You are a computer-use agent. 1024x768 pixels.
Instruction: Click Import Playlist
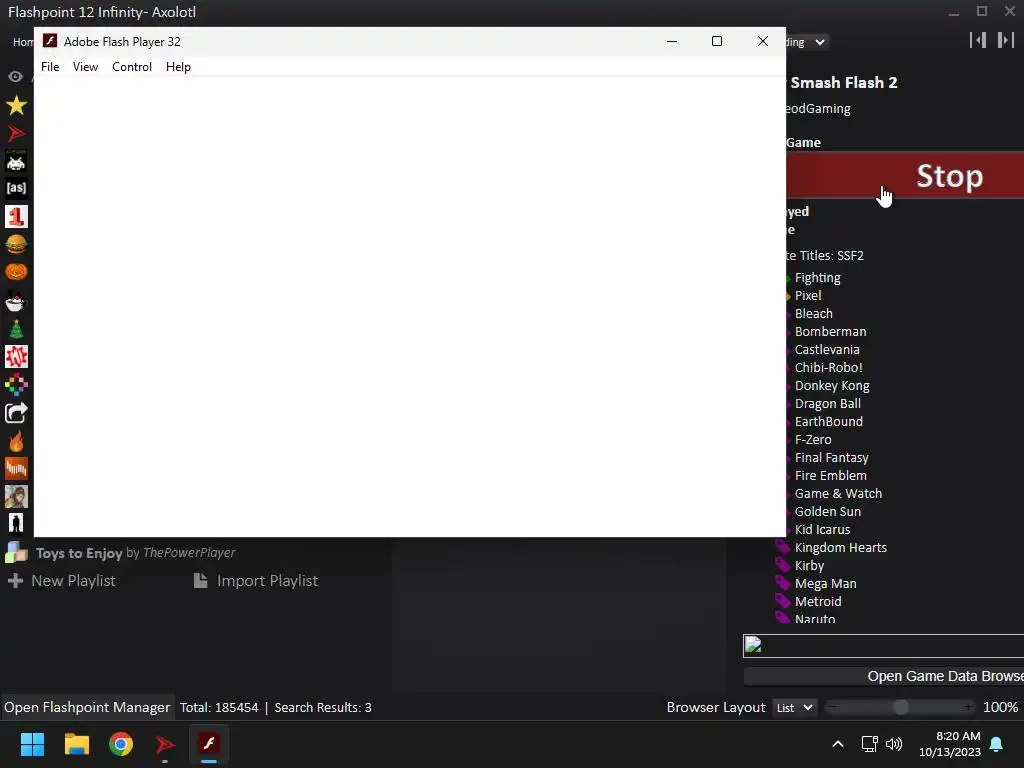tap(256, 581)
